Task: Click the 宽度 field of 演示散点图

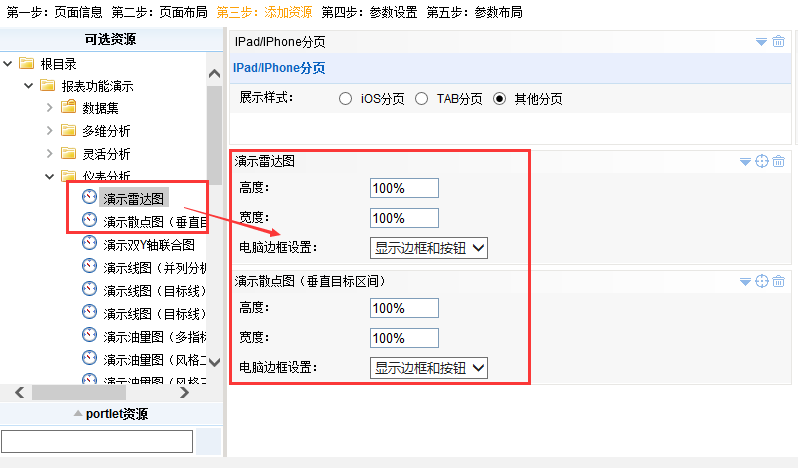Action: [404, 338]
